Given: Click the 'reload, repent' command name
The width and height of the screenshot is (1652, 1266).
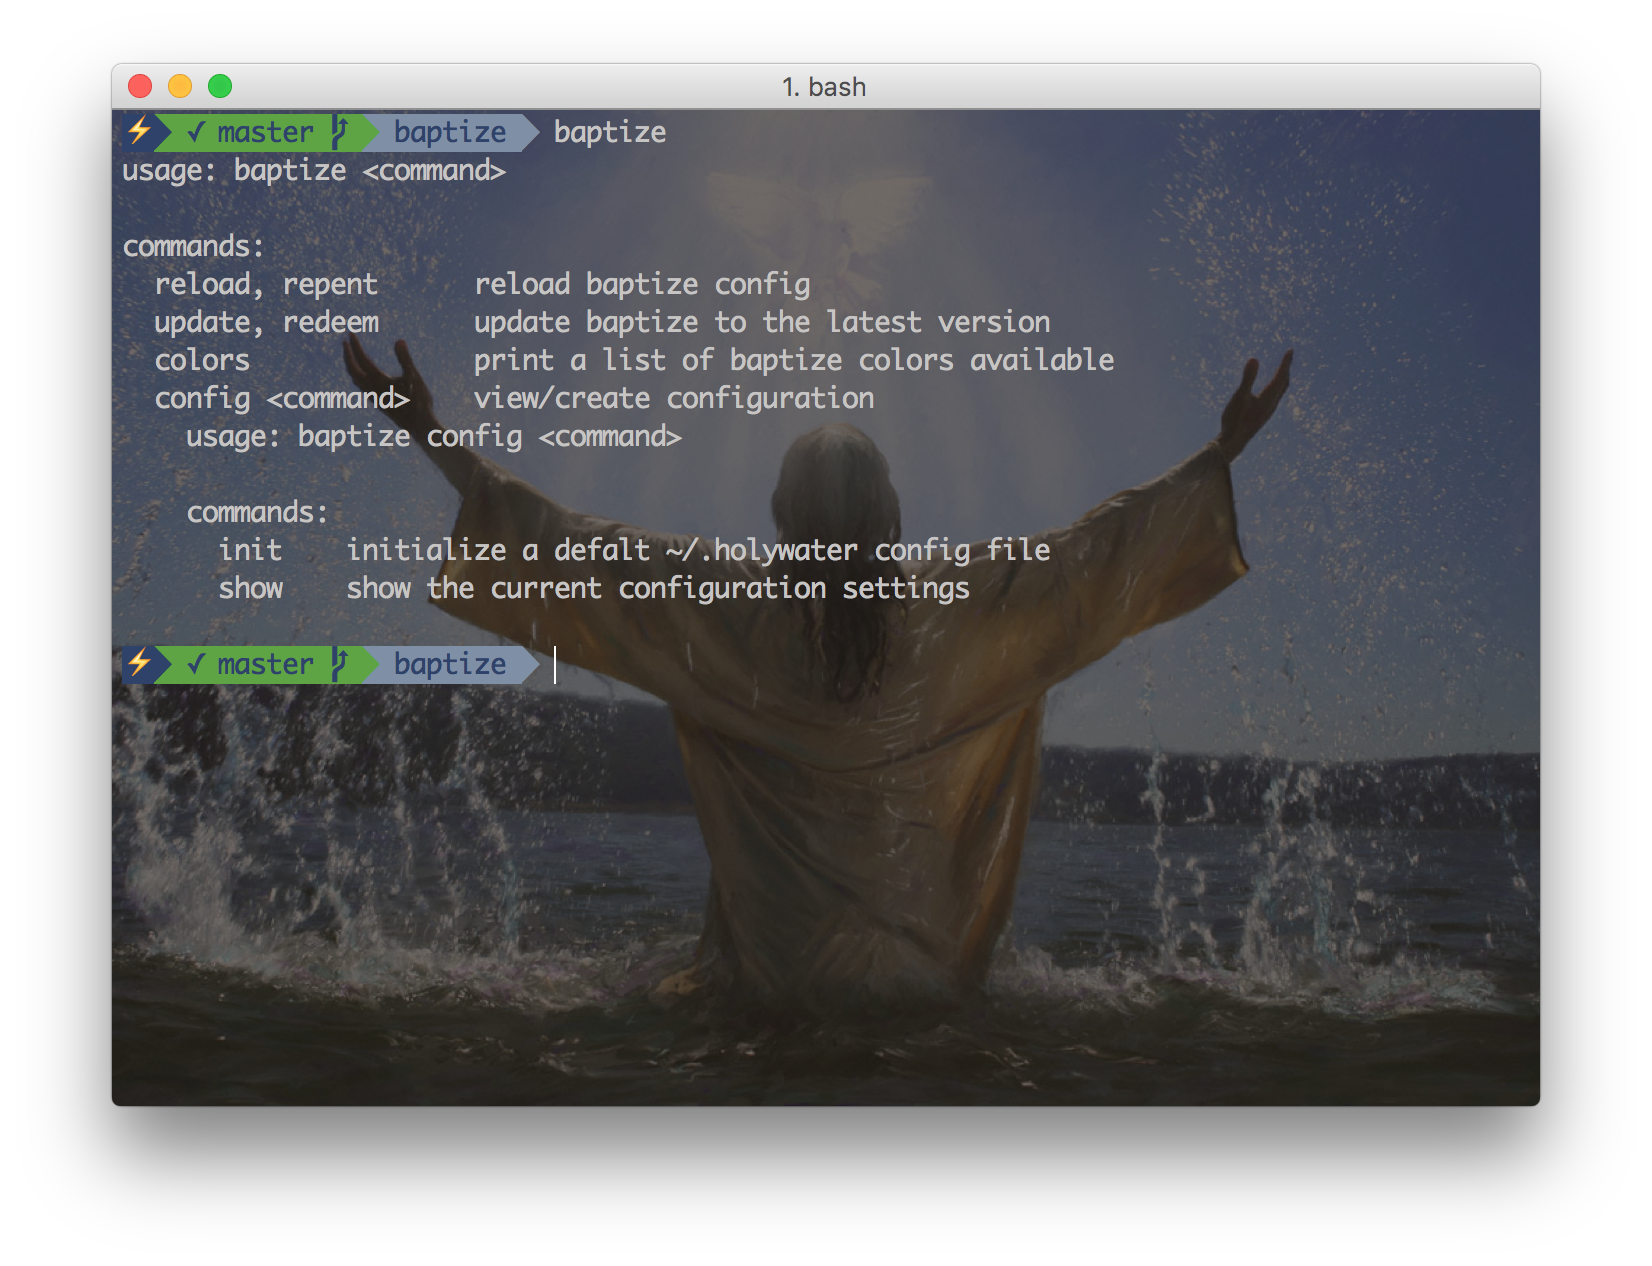Looking at the screenshot, I should click(266, 284).
